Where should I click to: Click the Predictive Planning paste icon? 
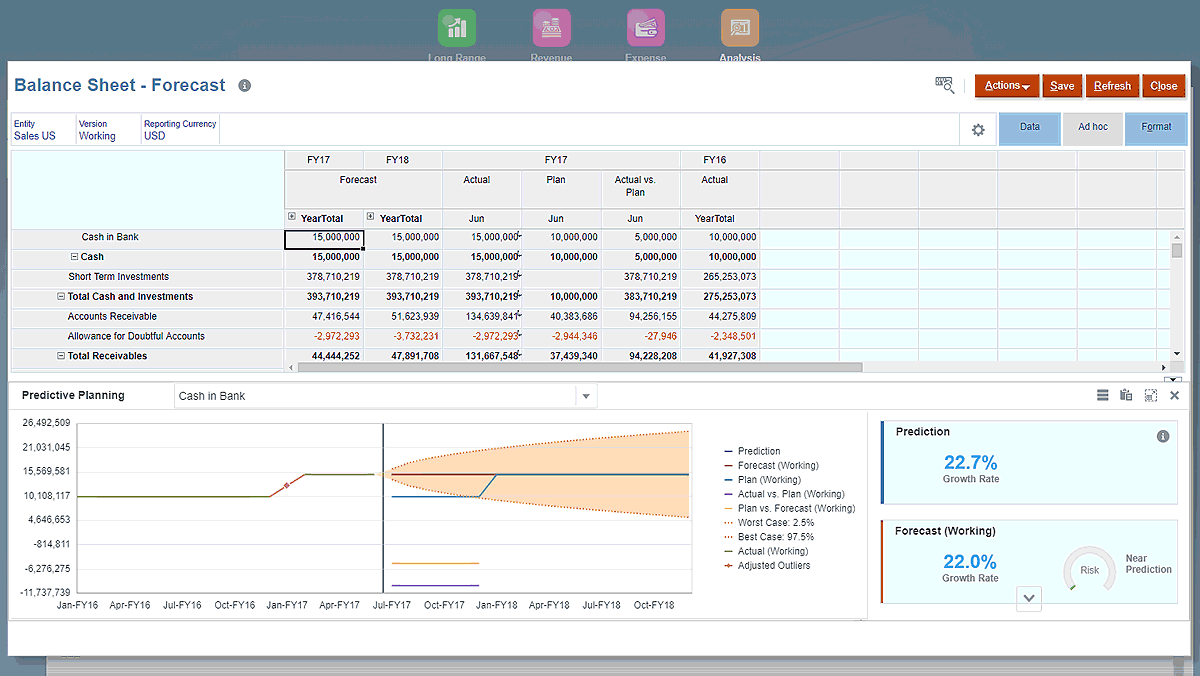(1126, 396)
